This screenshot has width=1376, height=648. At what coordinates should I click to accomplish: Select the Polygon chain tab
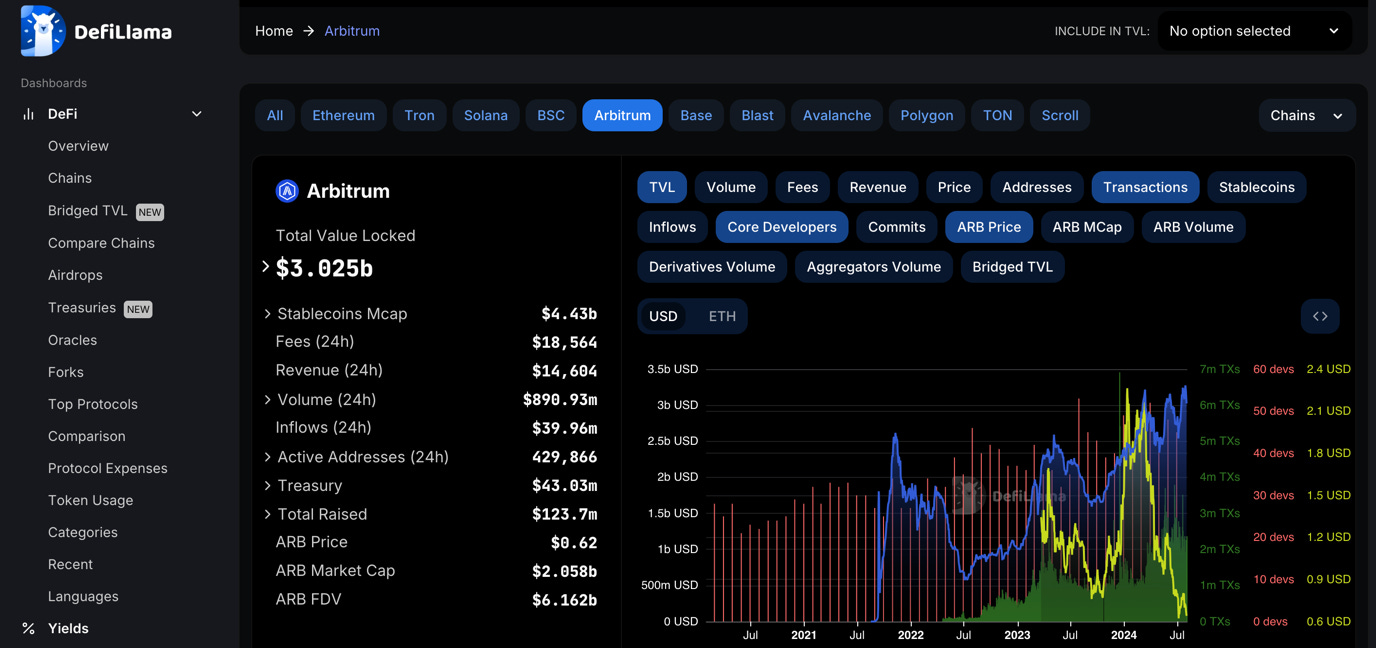927,115
